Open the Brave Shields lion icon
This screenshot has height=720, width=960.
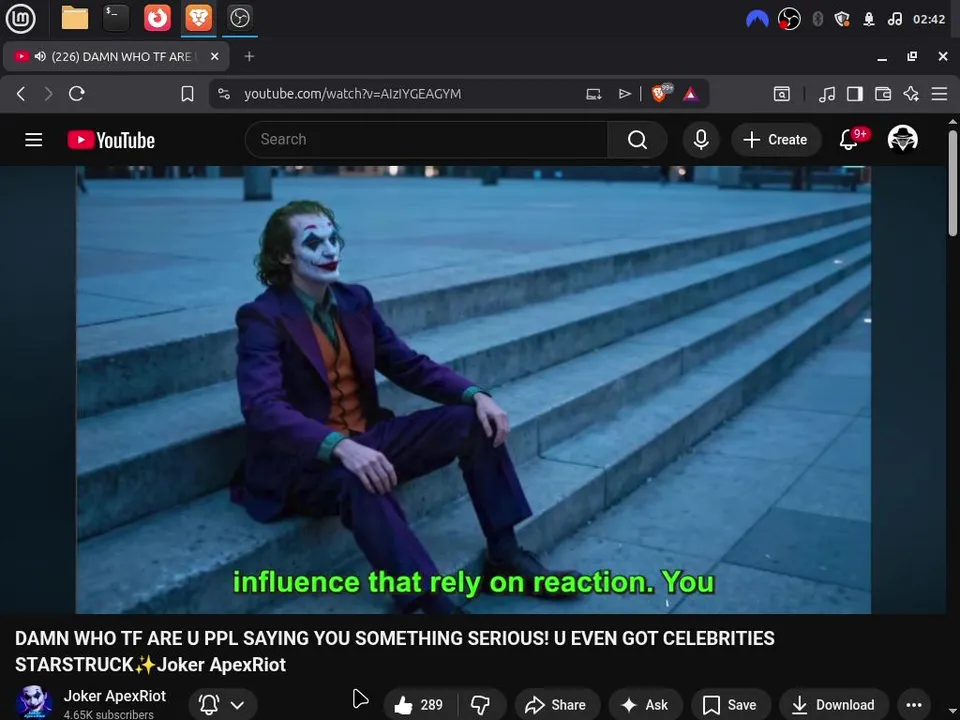coord(660,93)
